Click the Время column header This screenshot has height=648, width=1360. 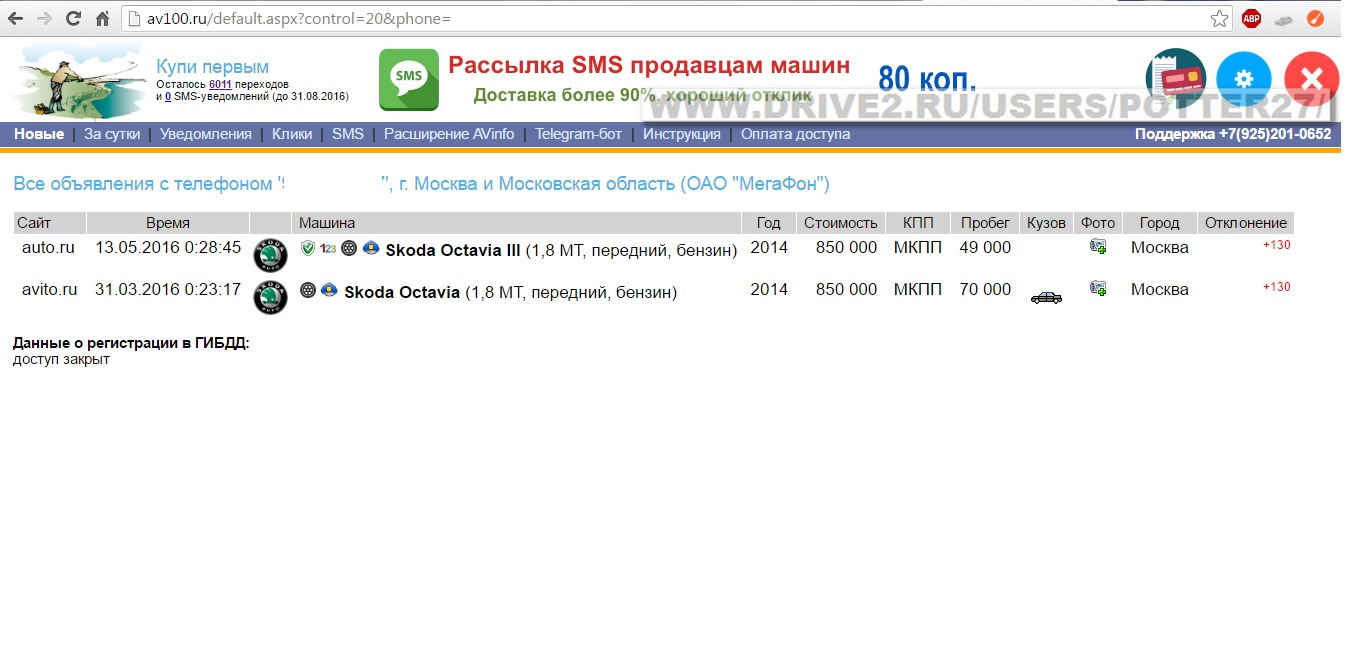click(168, 223)
